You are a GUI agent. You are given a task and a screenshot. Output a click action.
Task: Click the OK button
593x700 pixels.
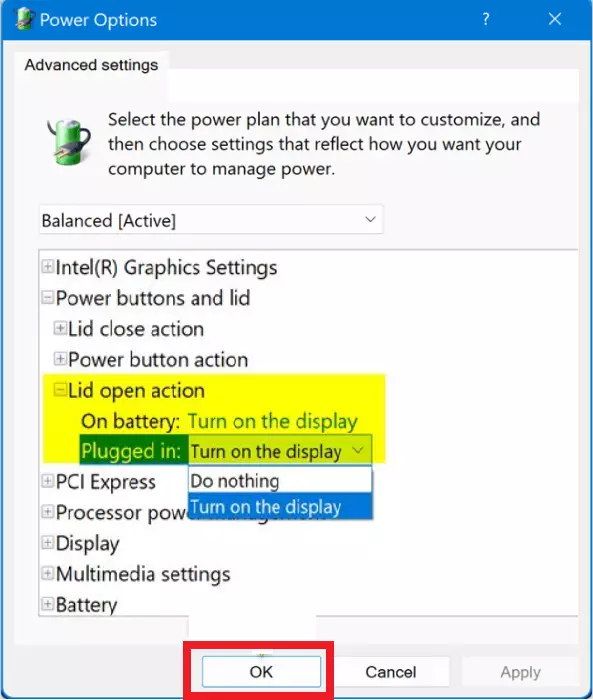[261, 671]
